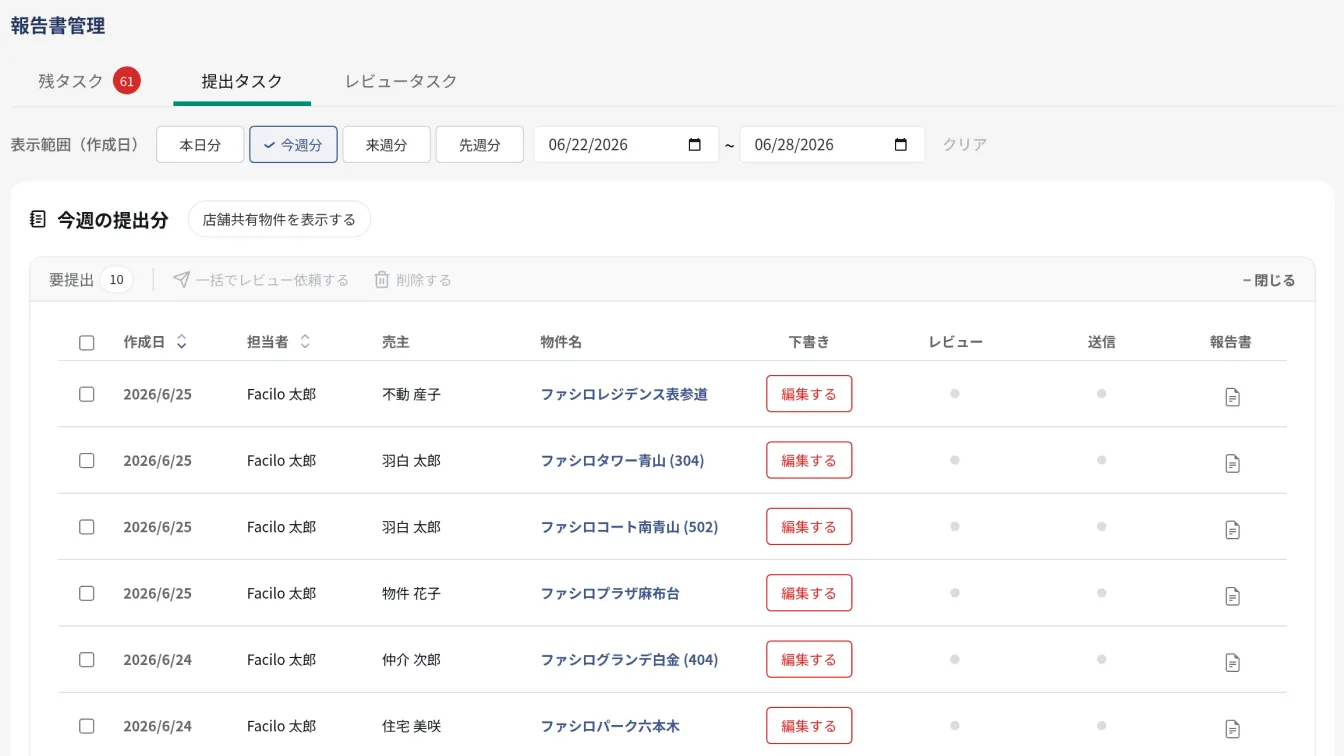The image size is (1344, 756).
Task: Filter by 先週分
Action: [x=479, y=145]
